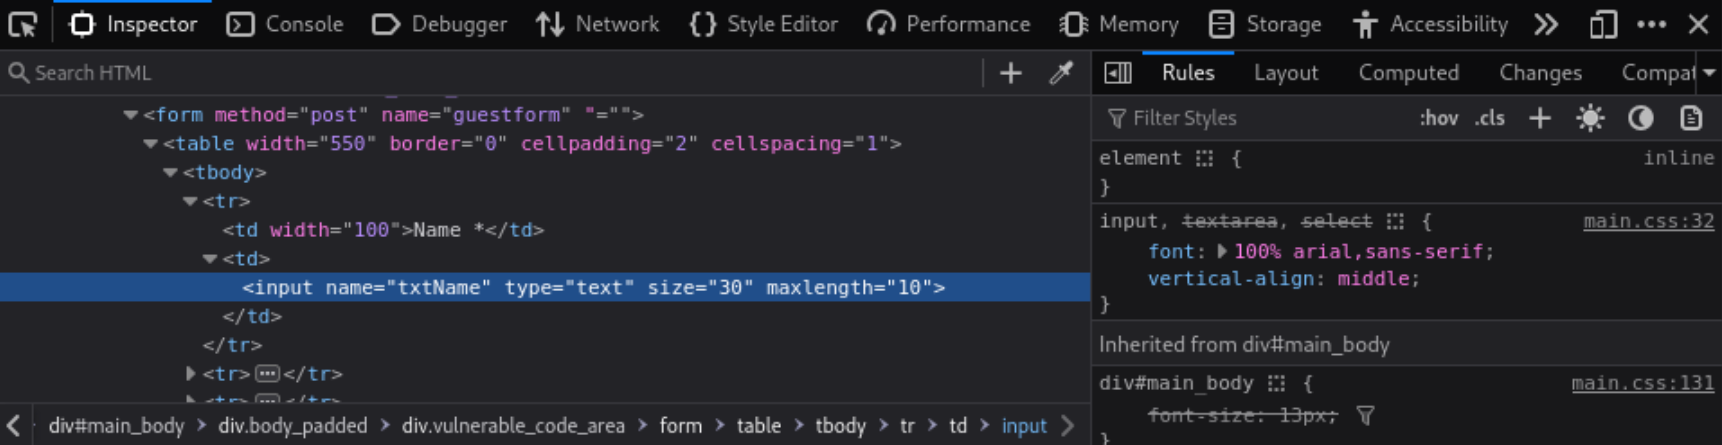Select the td breadcrumb
This screenshot has height=445, width=1722.
click(958, 426)
